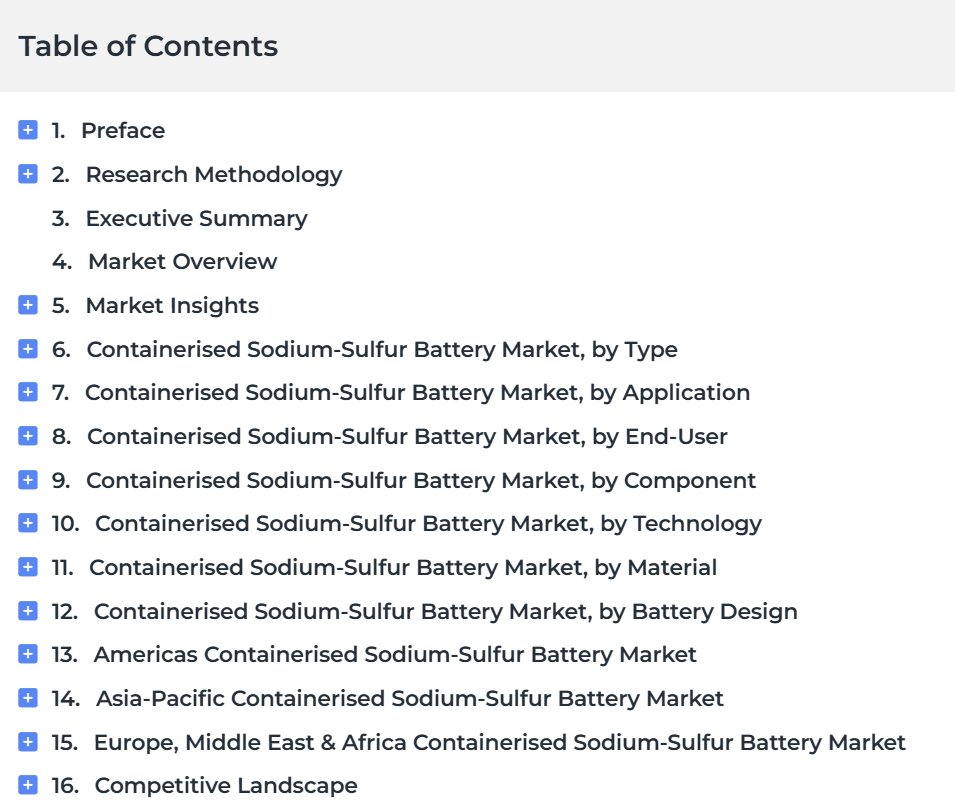Viewport: 955px width, 811px height.
Task: Select the Research Methodology title text
Action: click(x=214, y=175)
